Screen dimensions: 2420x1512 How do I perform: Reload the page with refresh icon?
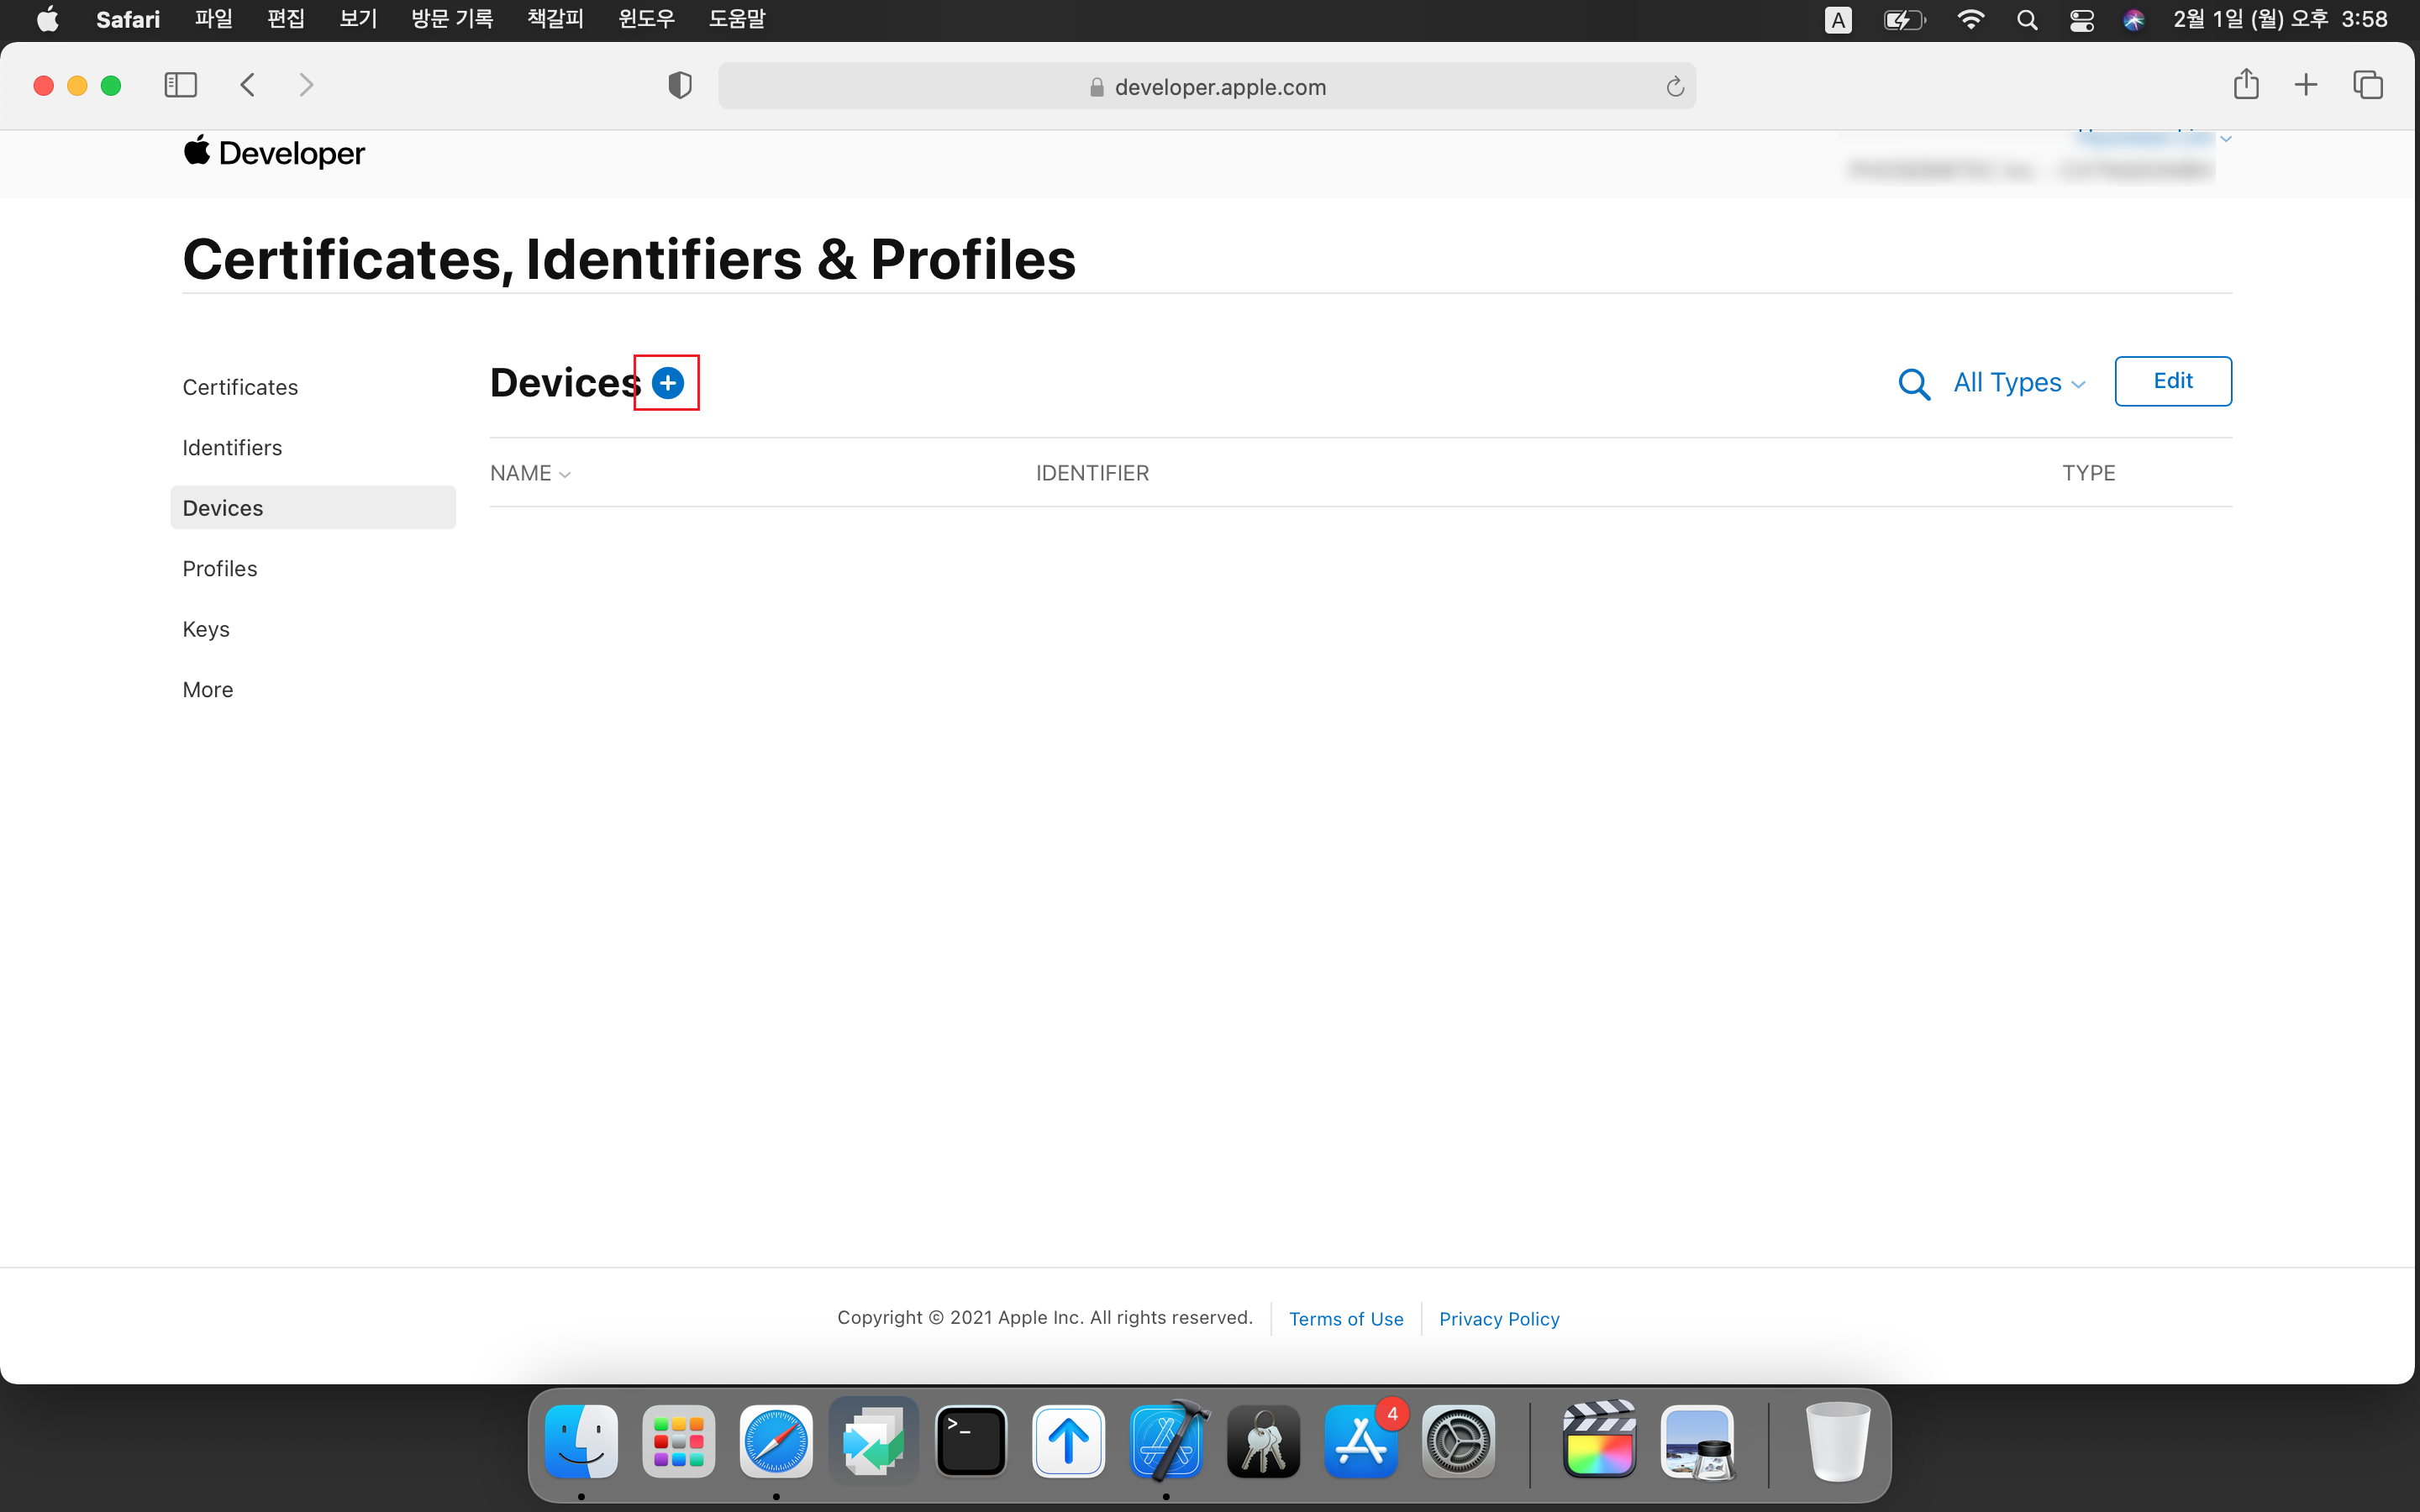(1675, 87)
